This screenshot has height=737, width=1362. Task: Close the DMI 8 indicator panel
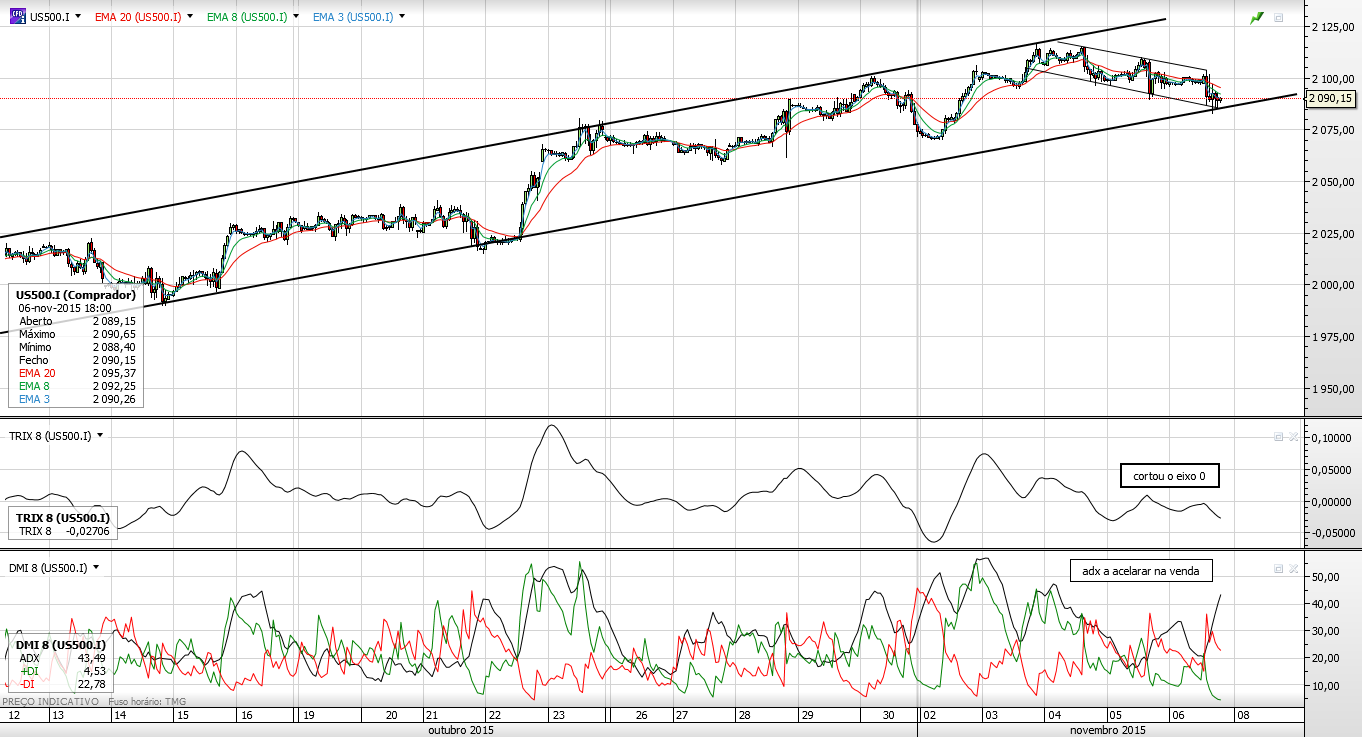(x=1292, y=568)
